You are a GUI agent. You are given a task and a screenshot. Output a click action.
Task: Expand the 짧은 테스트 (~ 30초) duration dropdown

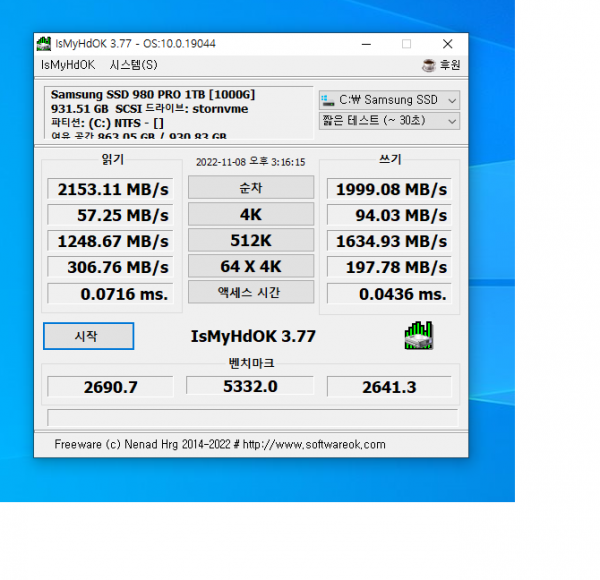[x=389, y=121]
